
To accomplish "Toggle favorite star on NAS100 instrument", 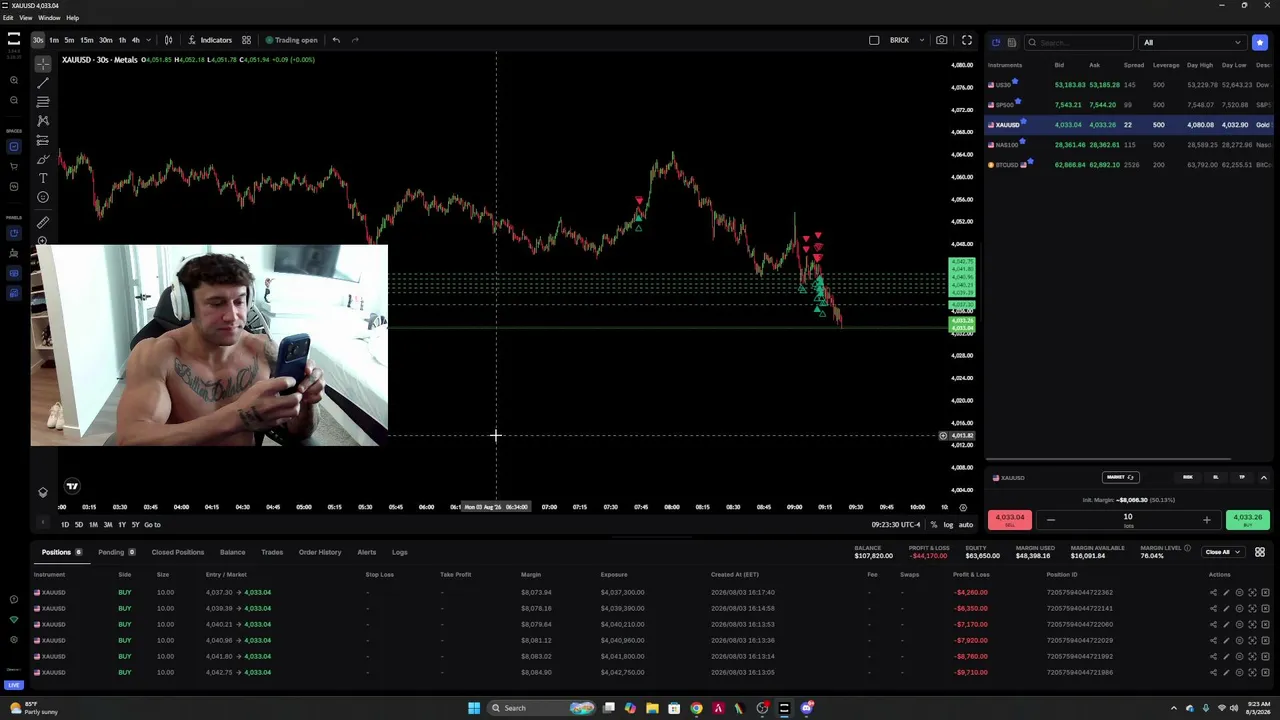I will pyautogui.click(x=1023, y=141).
